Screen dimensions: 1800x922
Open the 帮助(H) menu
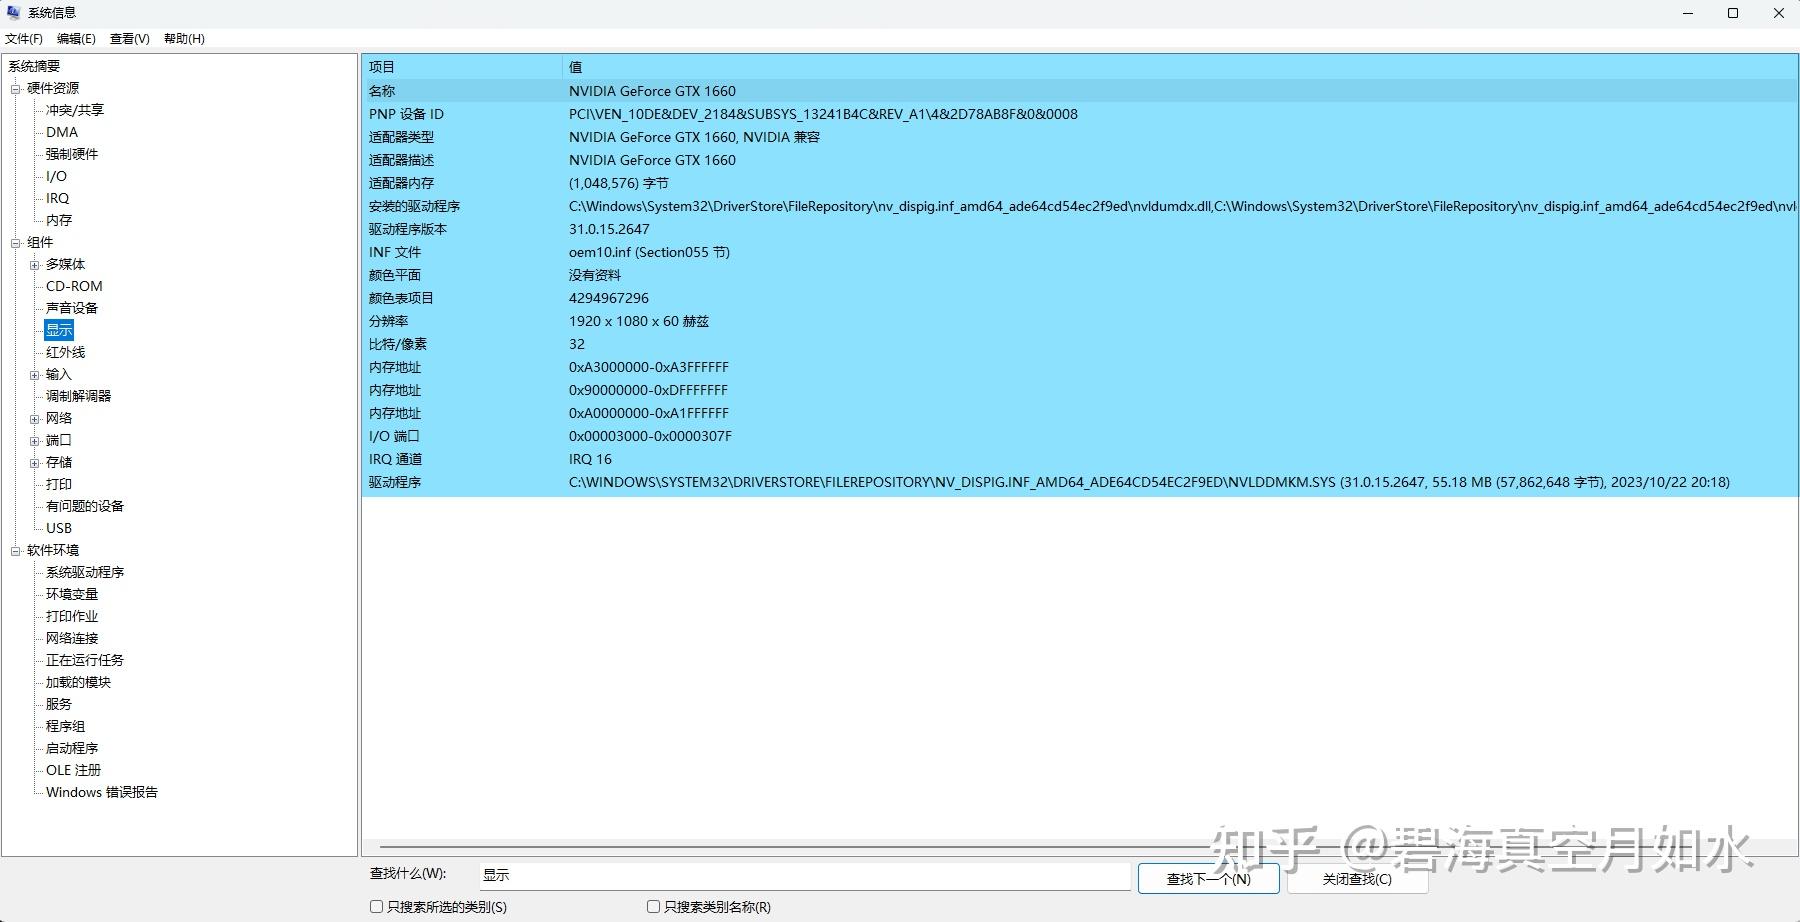click(x=181, y=38)
